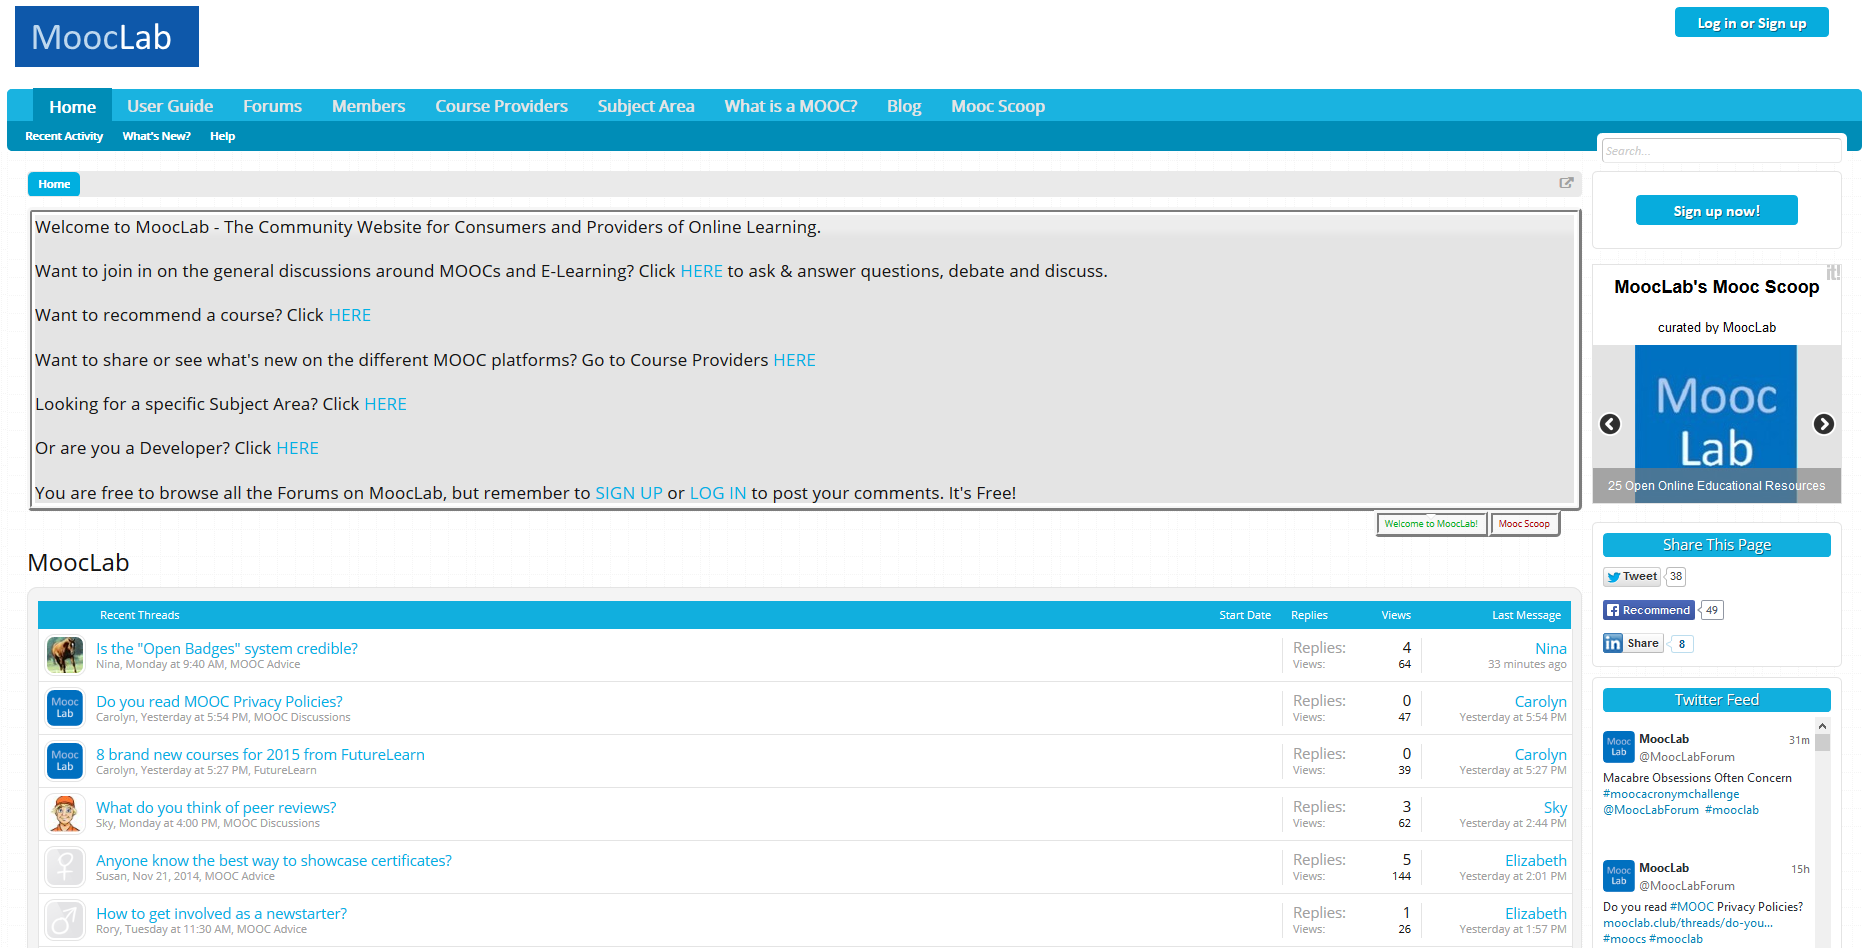The height and width of the screenshot is (948, 1863).
Task: Open the User Guide tab
Action: [x=170, y=106]
